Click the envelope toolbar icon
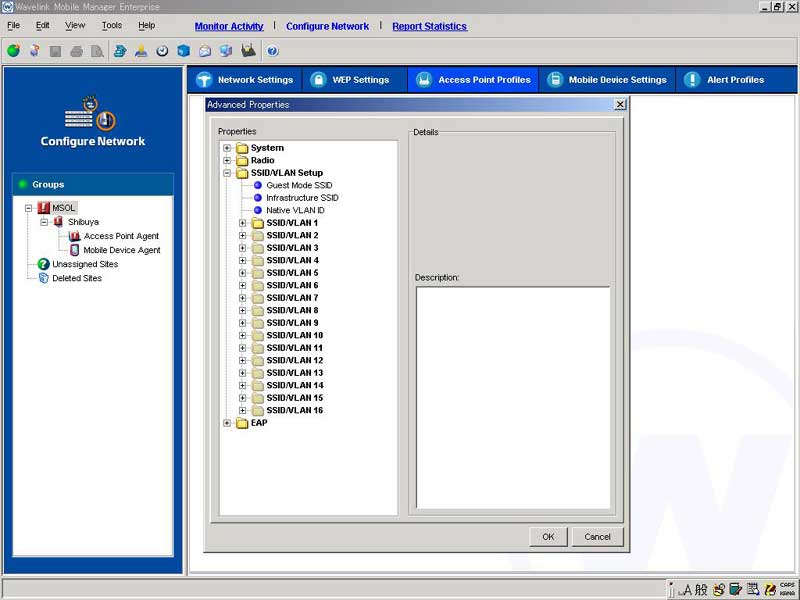800x600 pixels. [x=205, y=51]
